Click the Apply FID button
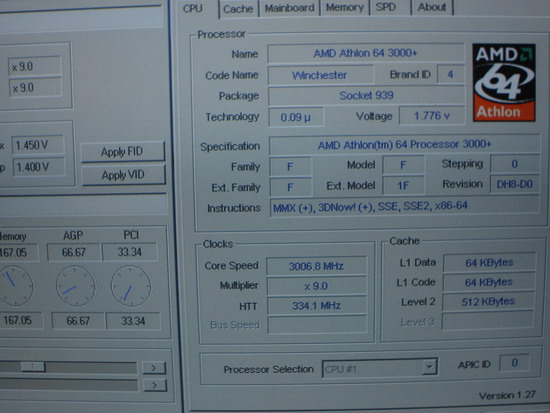Viewport: 550px width, 413px height. pyautogui.click(x=122, y=152)
